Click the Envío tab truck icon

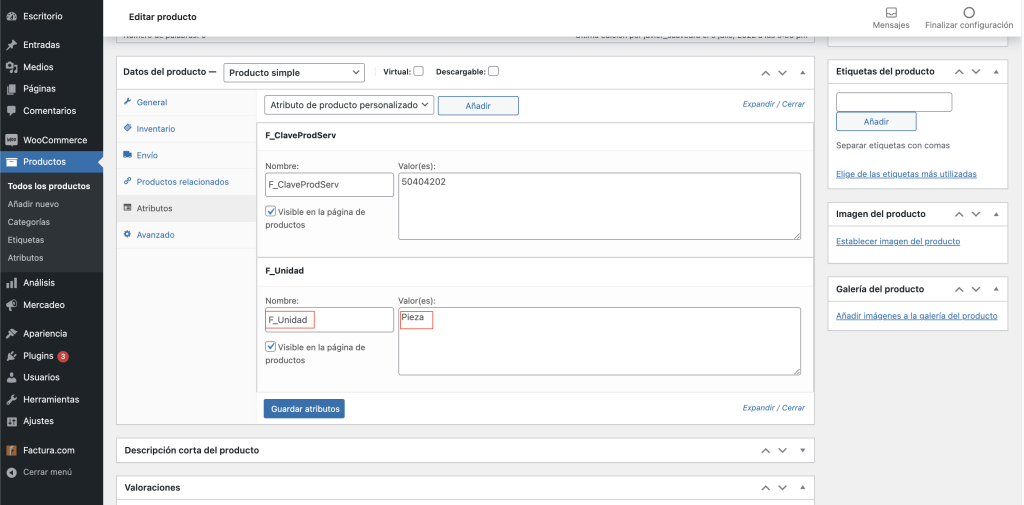(x=127, y=155)
